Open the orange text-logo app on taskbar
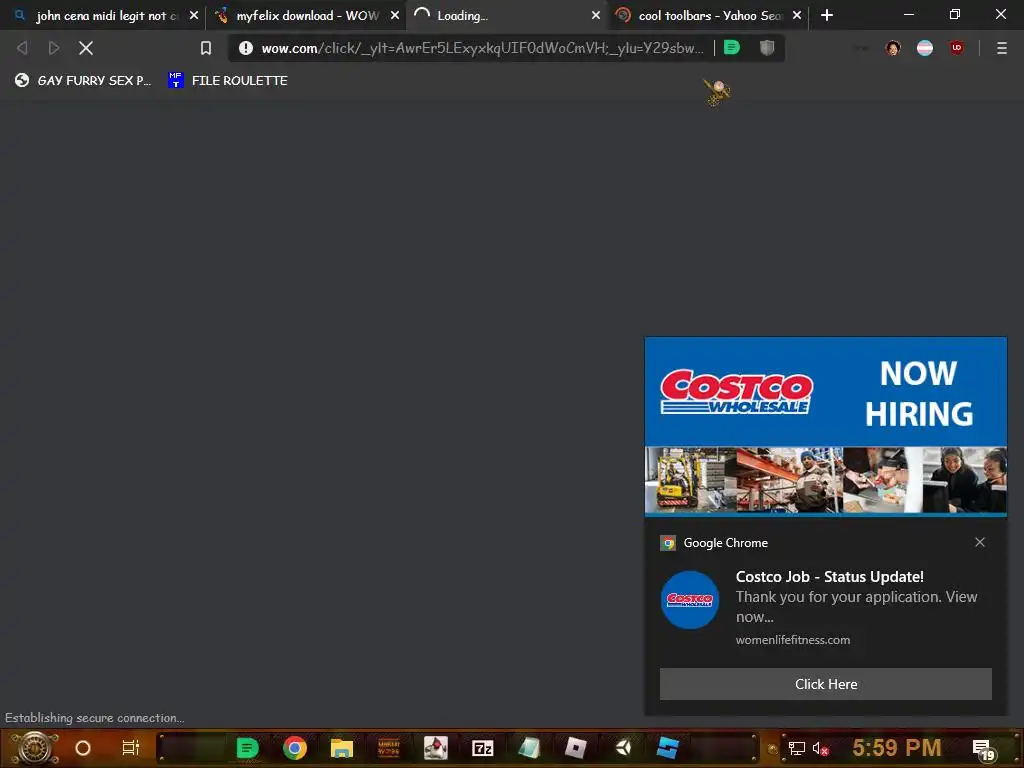This screenshot has height=768, width=1024. click(x=389, y=748)
